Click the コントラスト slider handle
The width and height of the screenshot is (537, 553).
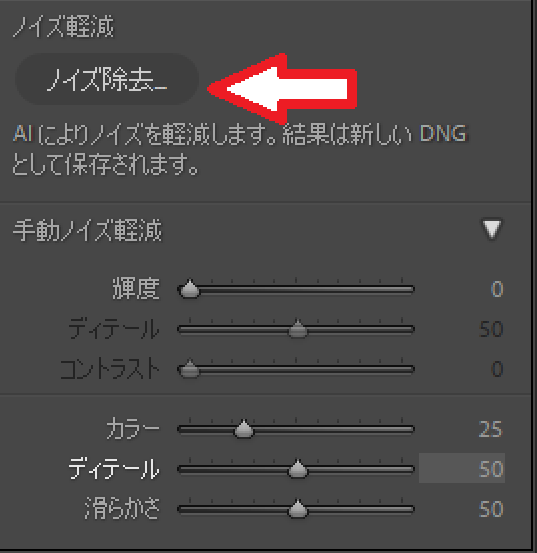tap(190, 369)
